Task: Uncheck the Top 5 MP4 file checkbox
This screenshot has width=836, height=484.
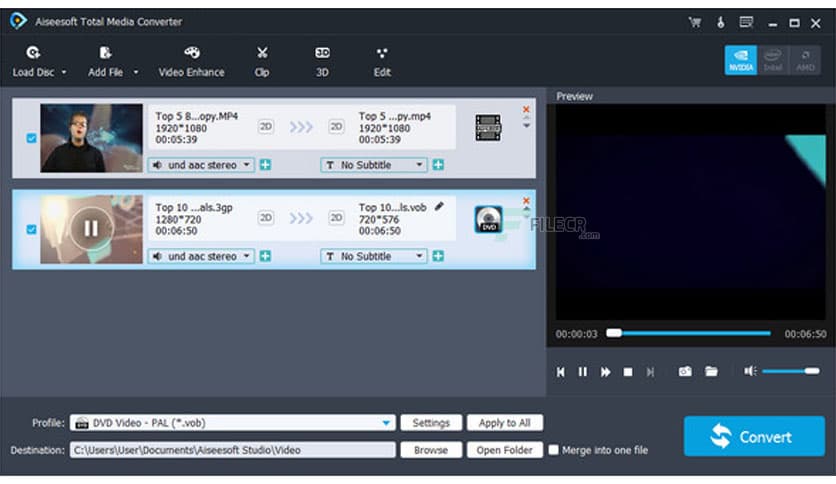Action: pos(31,138)
